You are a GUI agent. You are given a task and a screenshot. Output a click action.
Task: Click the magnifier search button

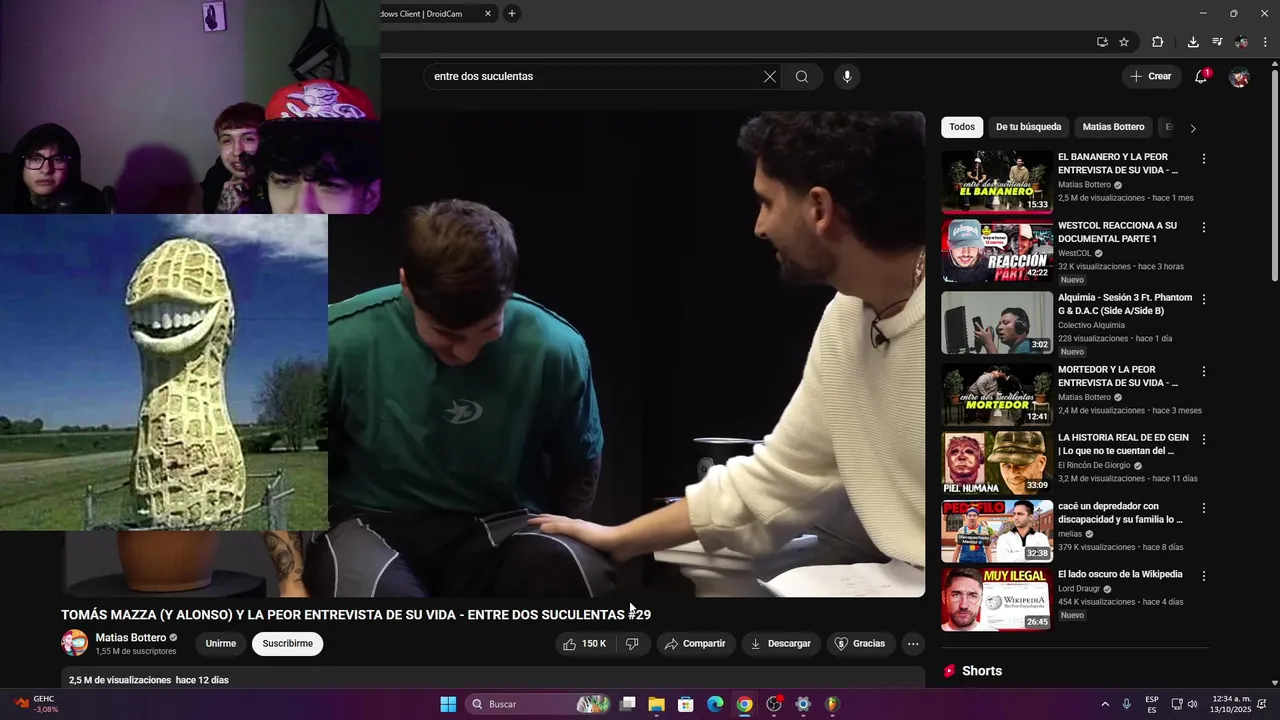pos(802,77)
